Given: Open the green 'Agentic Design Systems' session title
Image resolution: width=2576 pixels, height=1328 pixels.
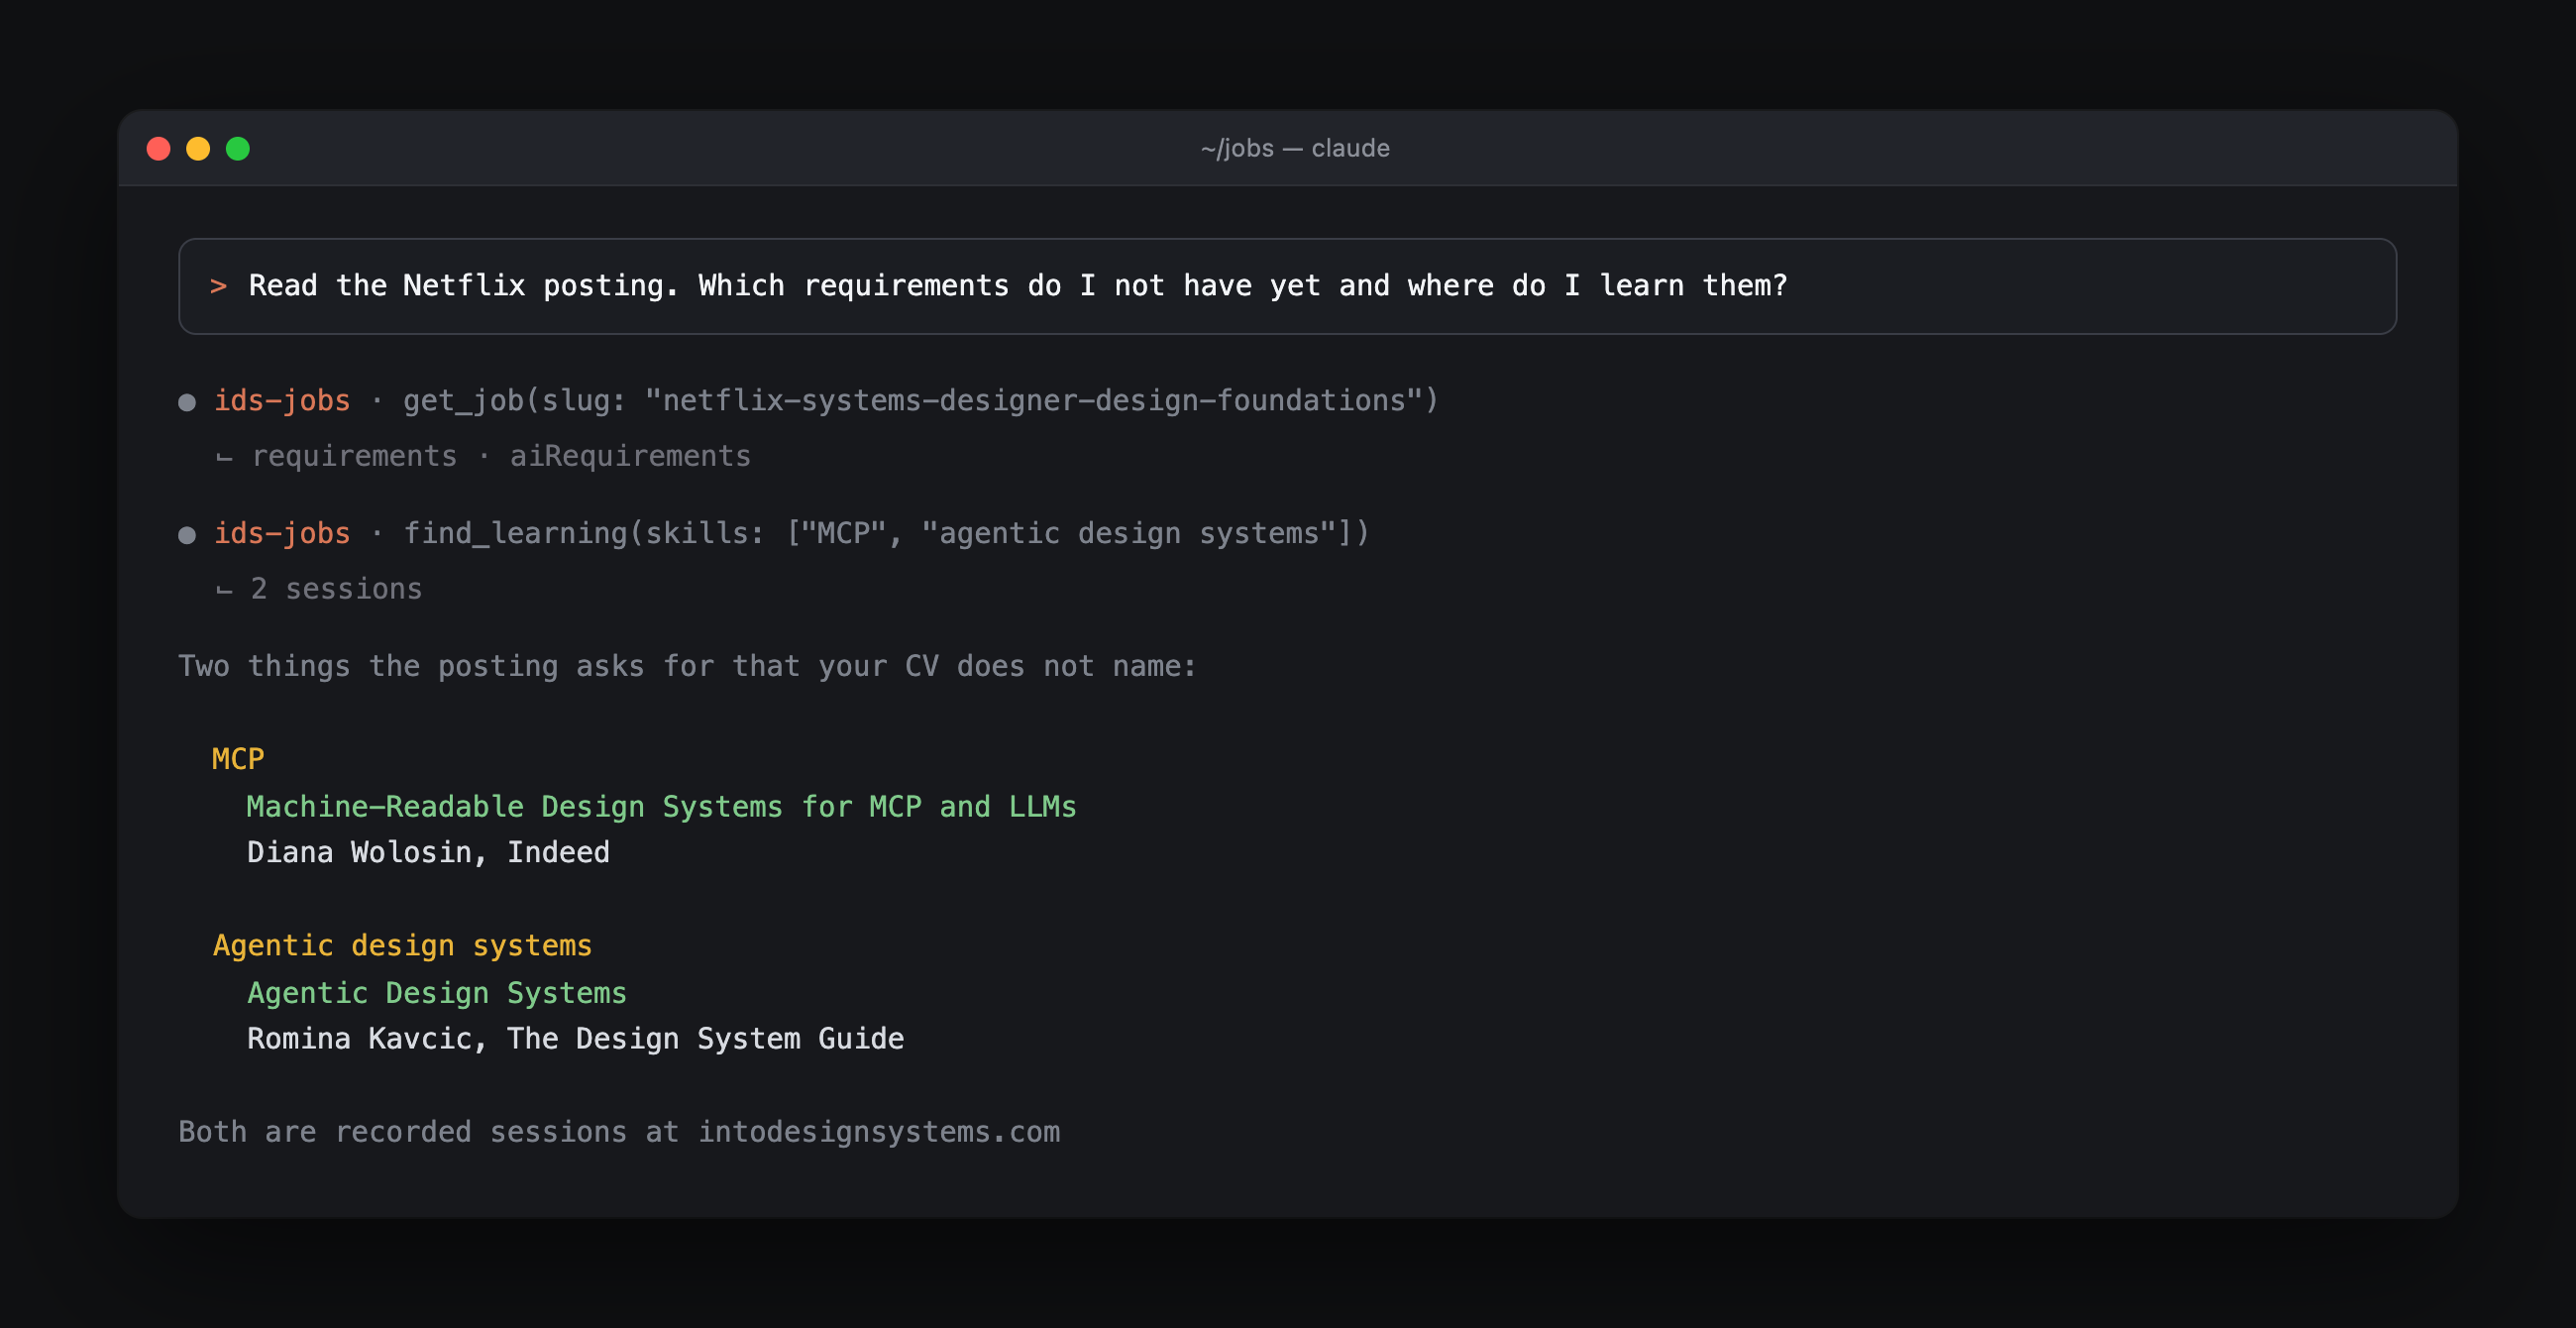Looking at the screenshot, I should (436, 993).
